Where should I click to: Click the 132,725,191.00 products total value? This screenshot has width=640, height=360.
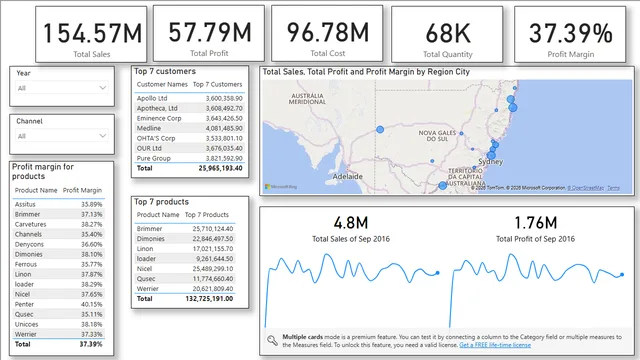[x=209, y=299]
